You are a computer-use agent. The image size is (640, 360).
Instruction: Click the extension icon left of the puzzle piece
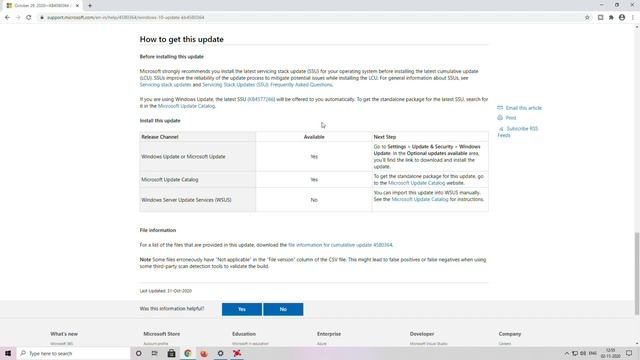point(600,18)
